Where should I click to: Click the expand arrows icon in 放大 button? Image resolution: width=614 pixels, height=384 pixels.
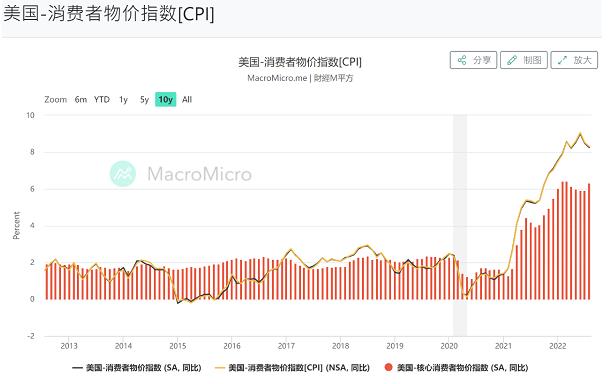(x=562, y=60)
